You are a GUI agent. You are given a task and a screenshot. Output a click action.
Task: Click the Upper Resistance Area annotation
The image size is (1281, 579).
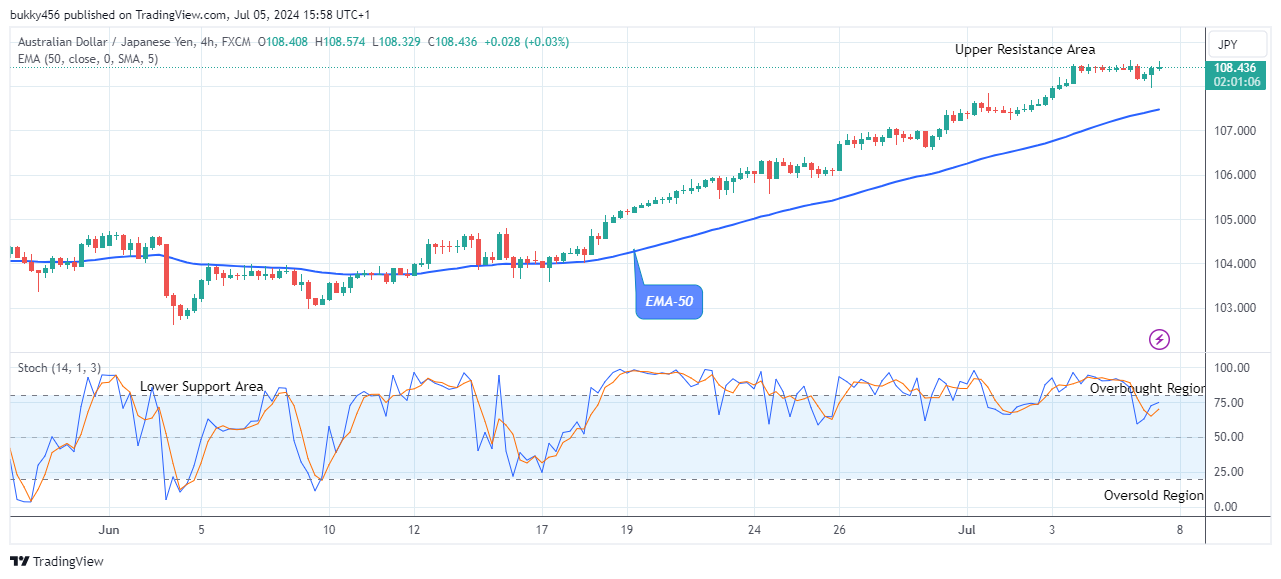point(1025,49)
